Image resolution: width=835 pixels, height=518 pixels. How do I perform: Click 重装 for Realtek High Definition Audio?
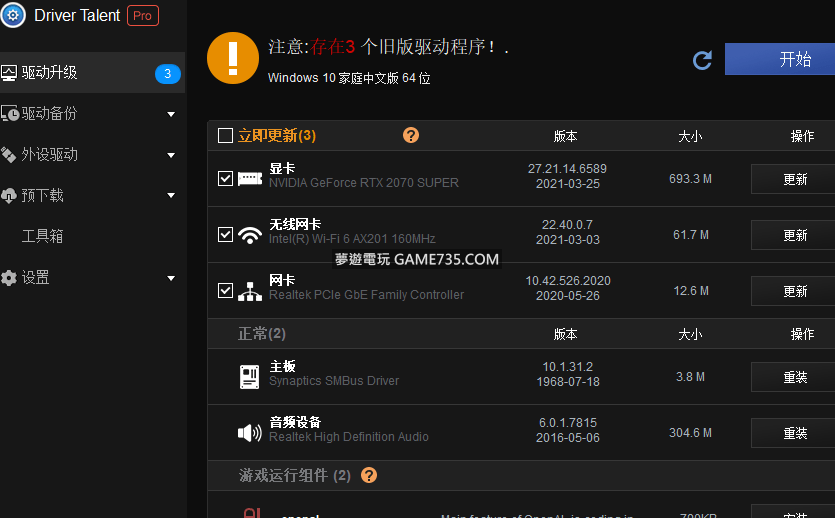tap(794, 433)
